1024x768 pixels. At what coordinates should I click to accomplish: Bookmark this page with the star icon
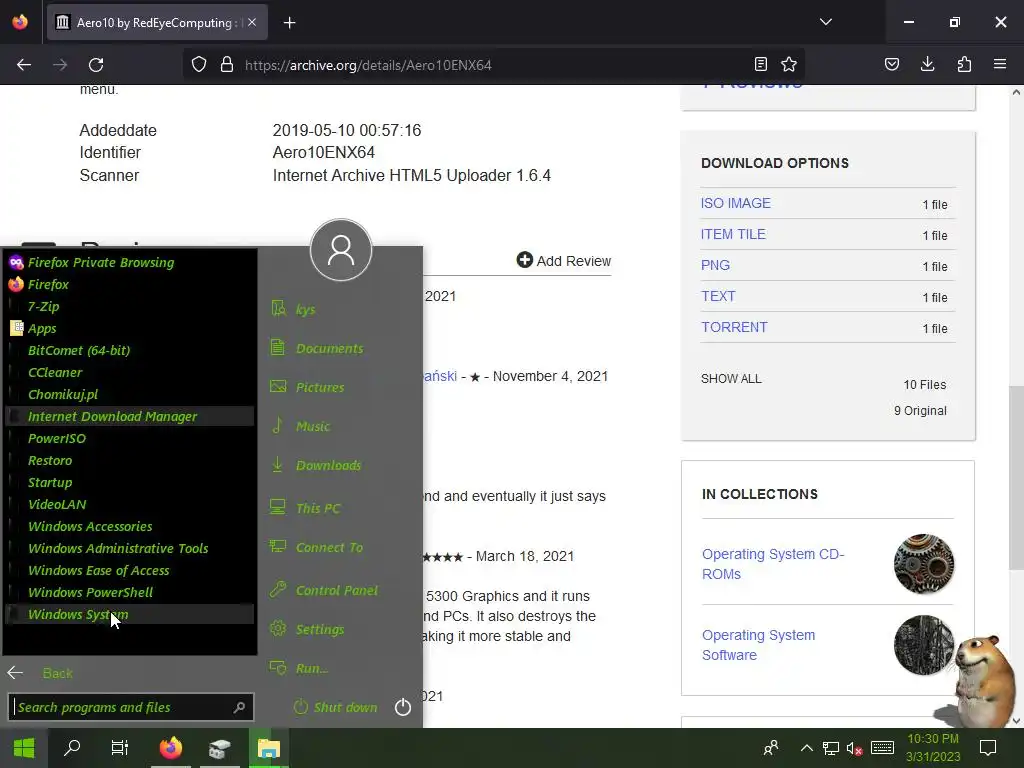click(789, 65)
